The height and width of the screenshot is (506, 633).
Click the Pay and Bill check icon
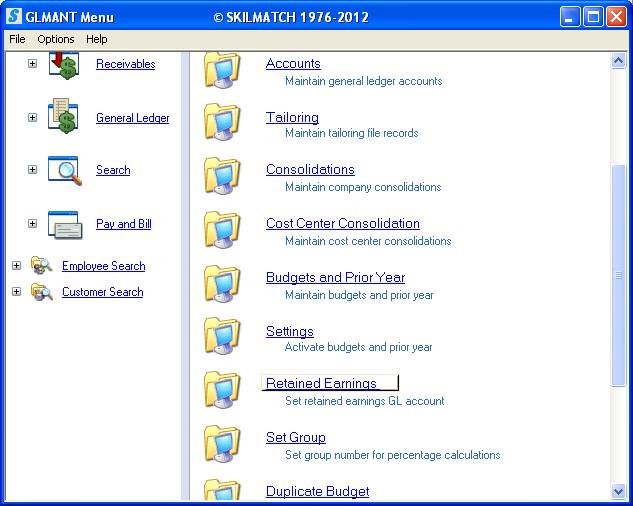(65, 225)
